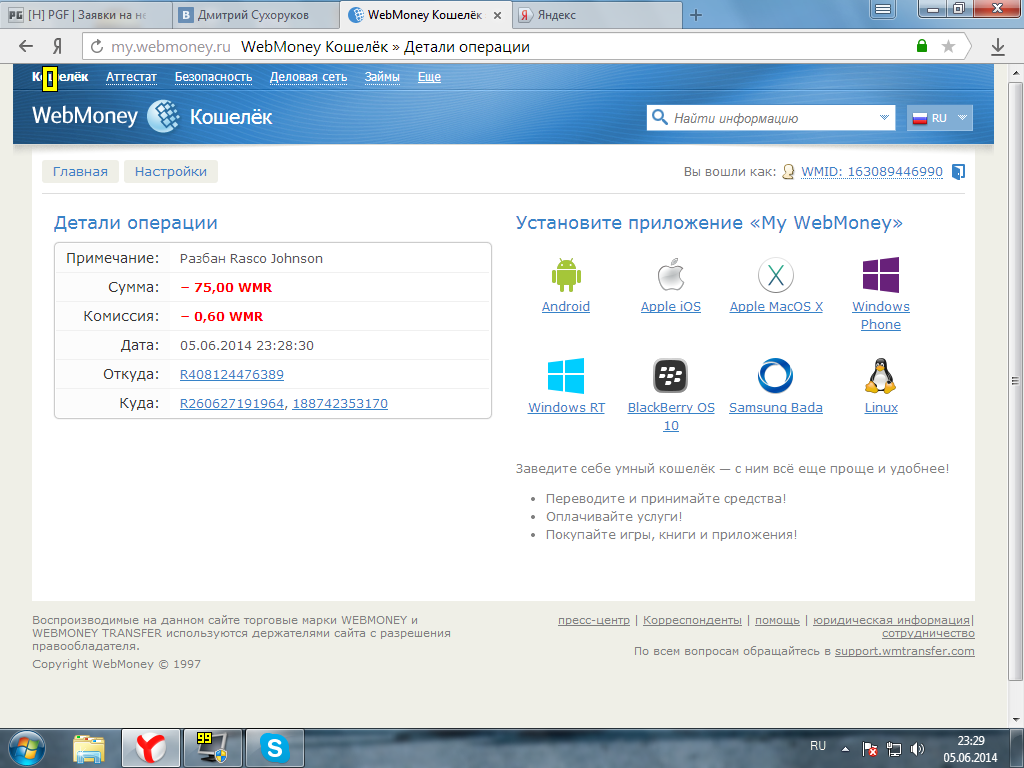Open the Еще menu in top navigation

pyautogui.click(x=429, y=77)
